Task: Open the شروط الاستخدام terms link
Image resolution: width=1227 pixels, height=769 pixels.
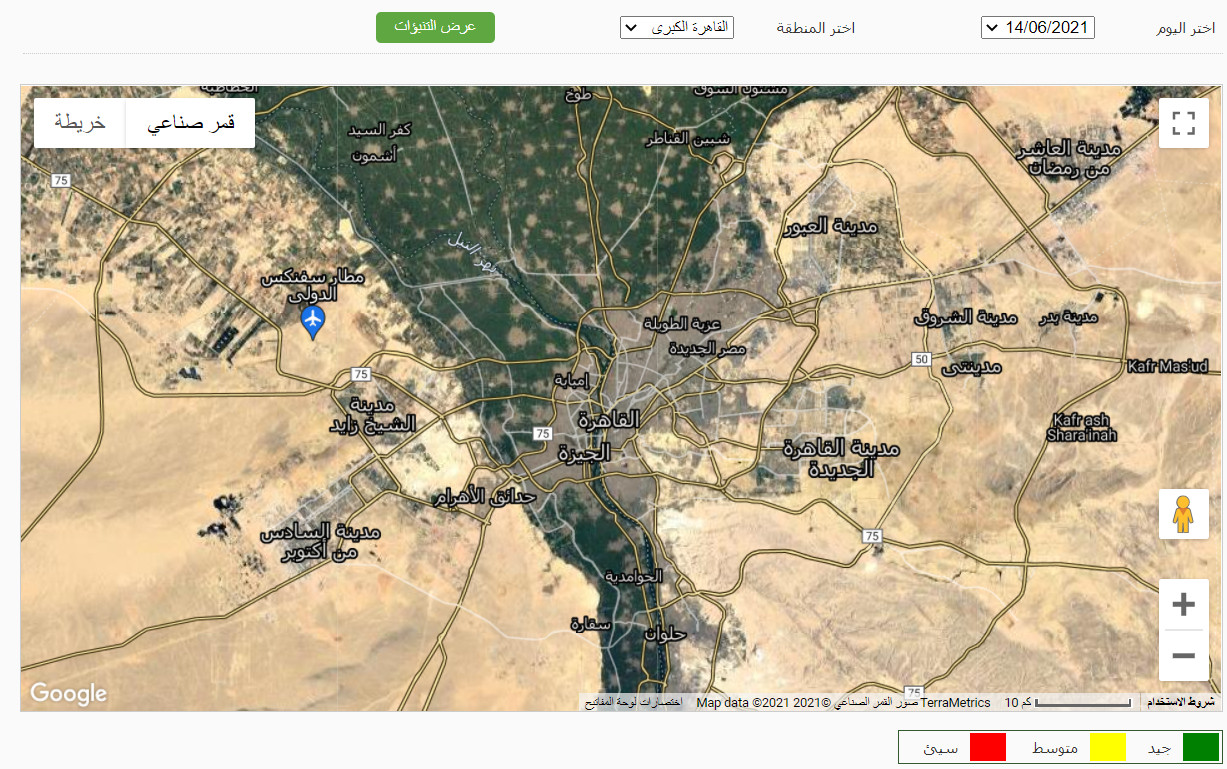Action: coord(1181,703)
